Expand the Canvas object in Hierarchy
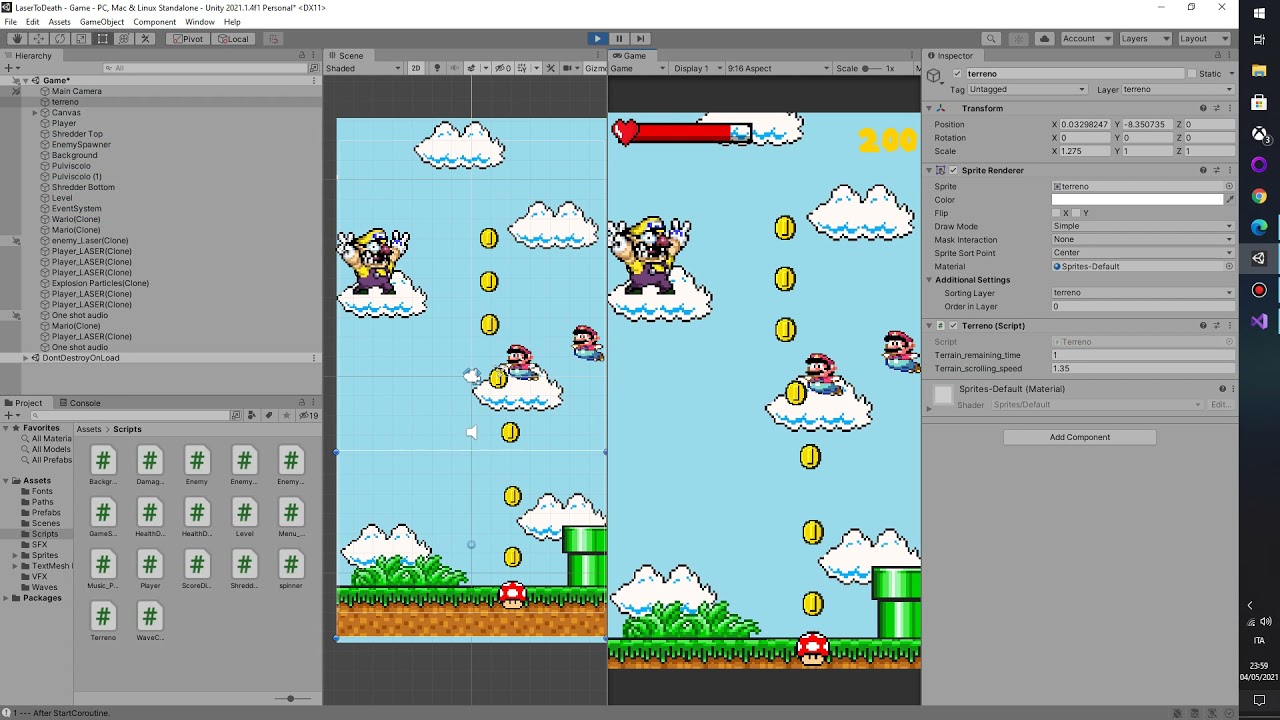This screenshot has width=1280, height=720. click(35, 113)
